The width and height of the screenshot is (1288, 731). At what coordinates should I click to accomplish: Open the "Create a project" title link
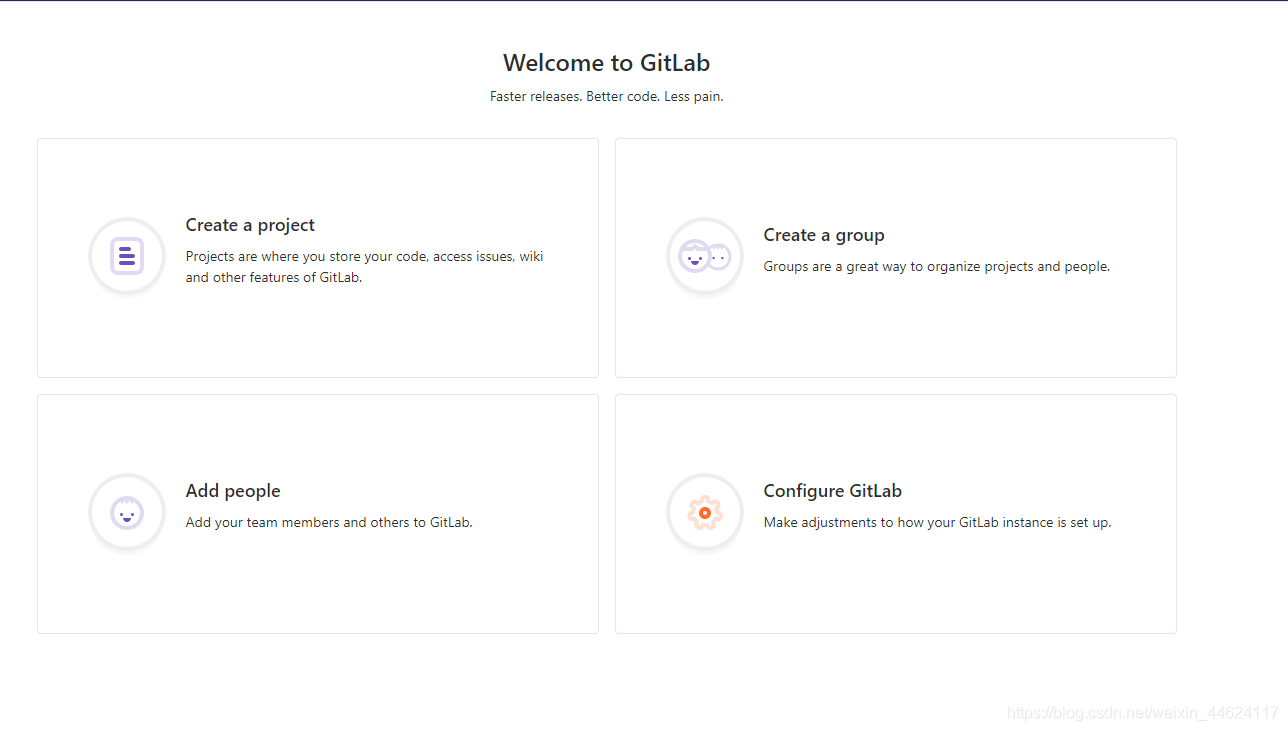click(250, 225)
